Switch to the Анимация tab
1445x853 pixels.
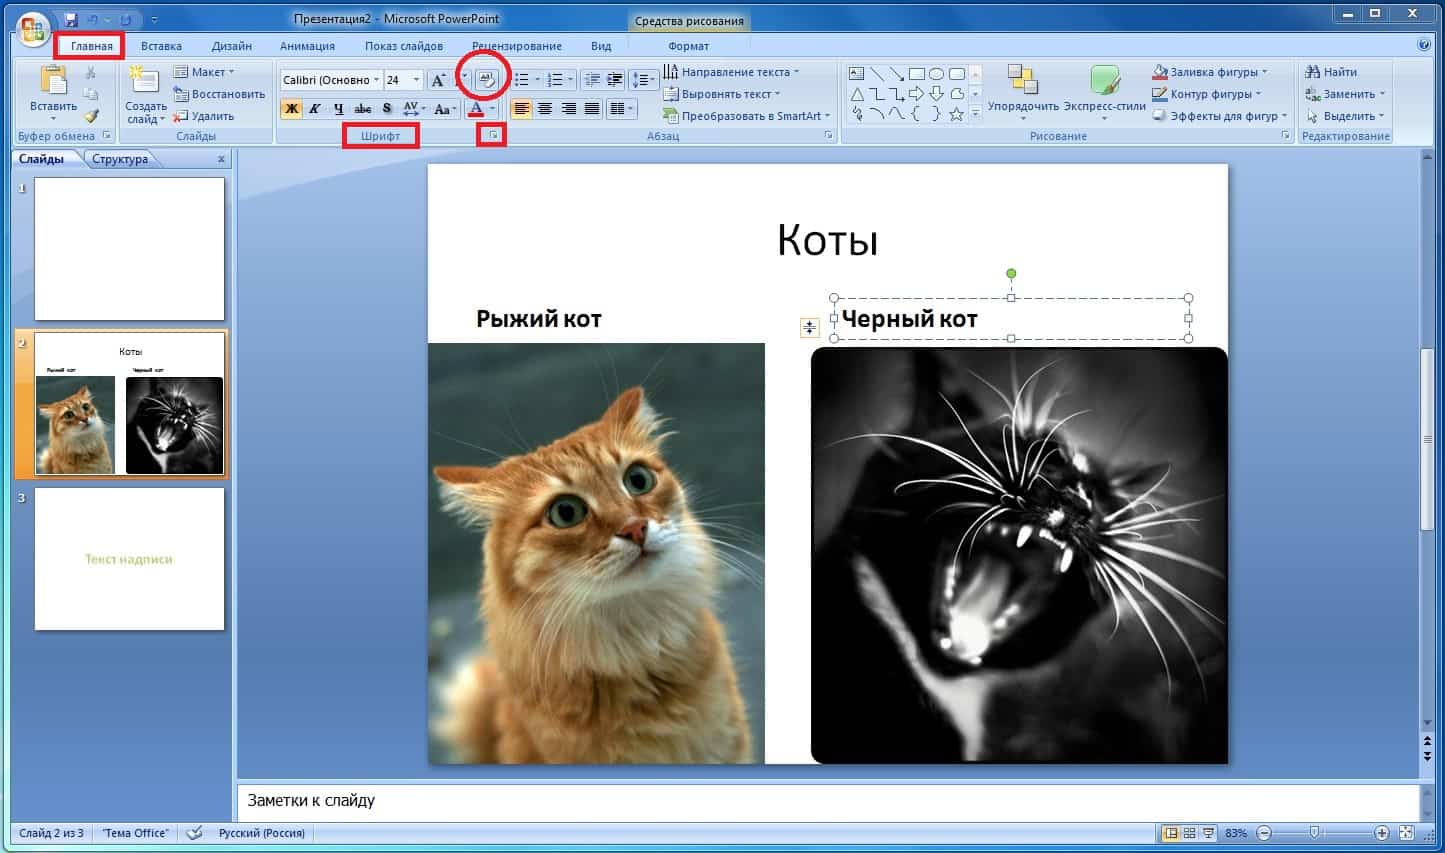point(307,46)
